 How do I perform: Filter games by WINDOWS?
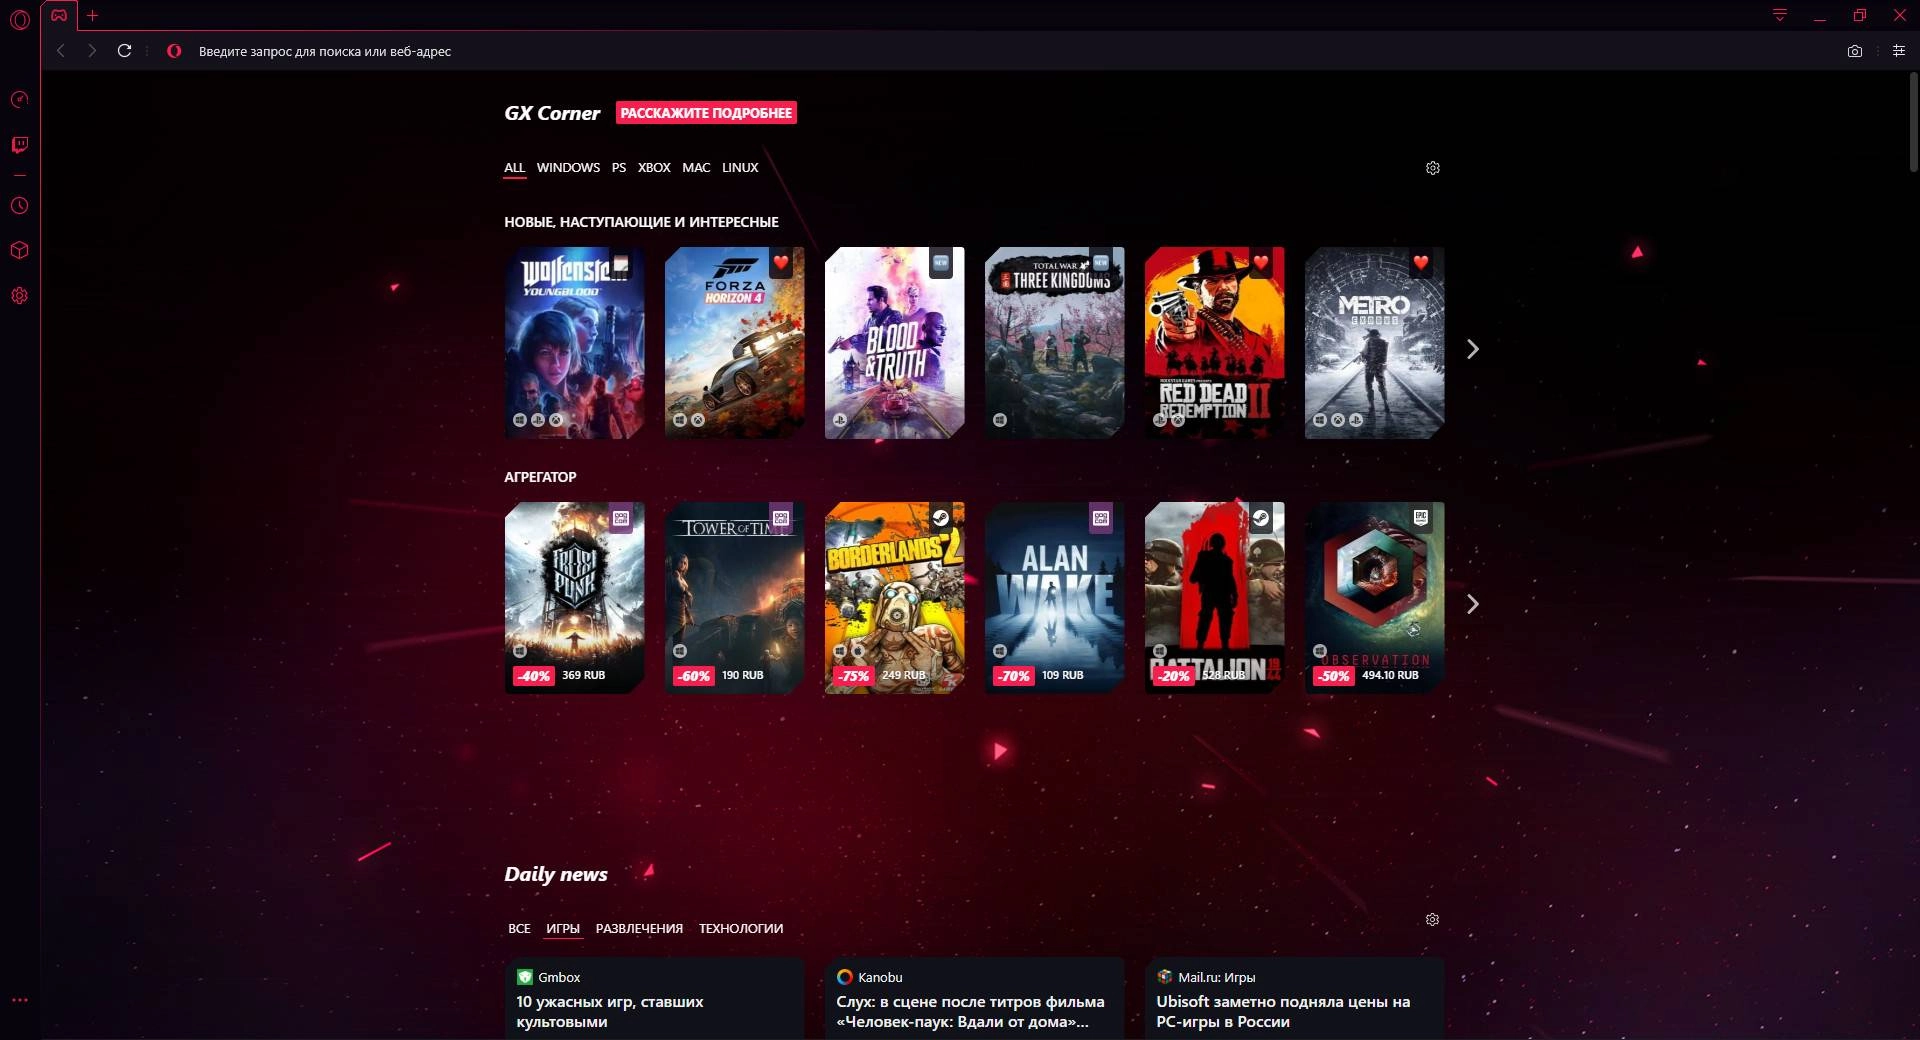tap(568, 168)
